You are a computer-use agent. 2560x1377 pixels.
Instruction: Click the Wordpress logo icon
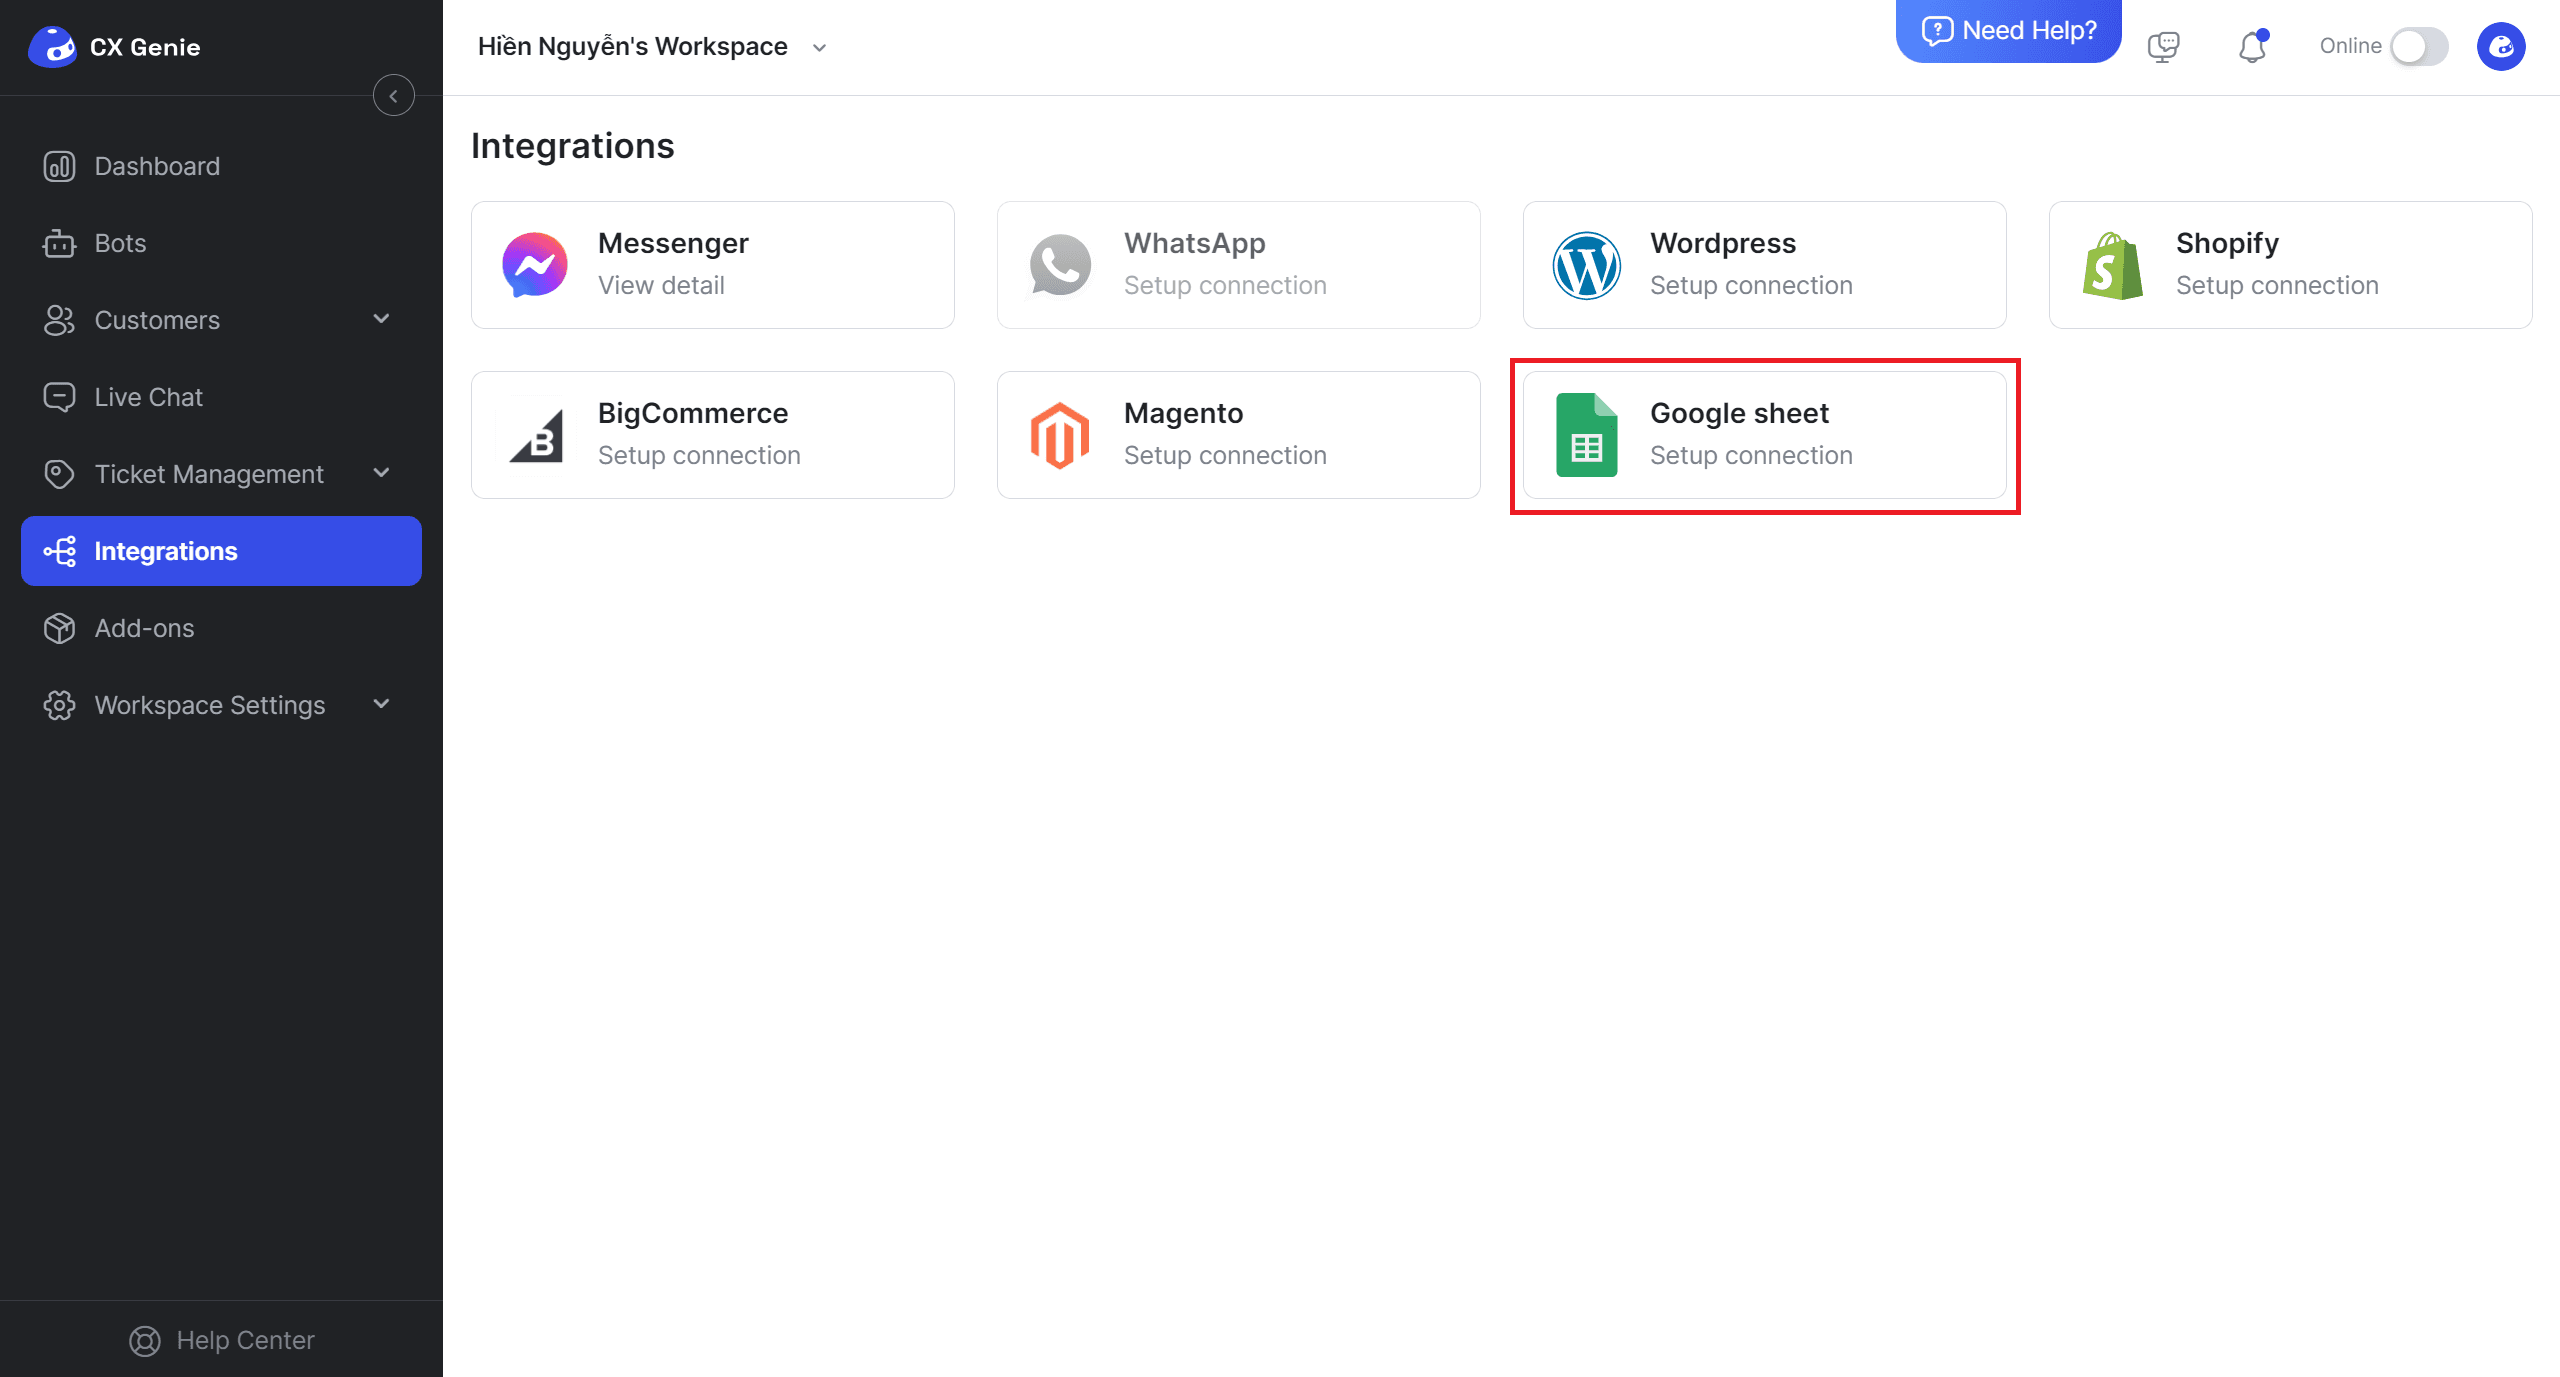(1587, 265)
